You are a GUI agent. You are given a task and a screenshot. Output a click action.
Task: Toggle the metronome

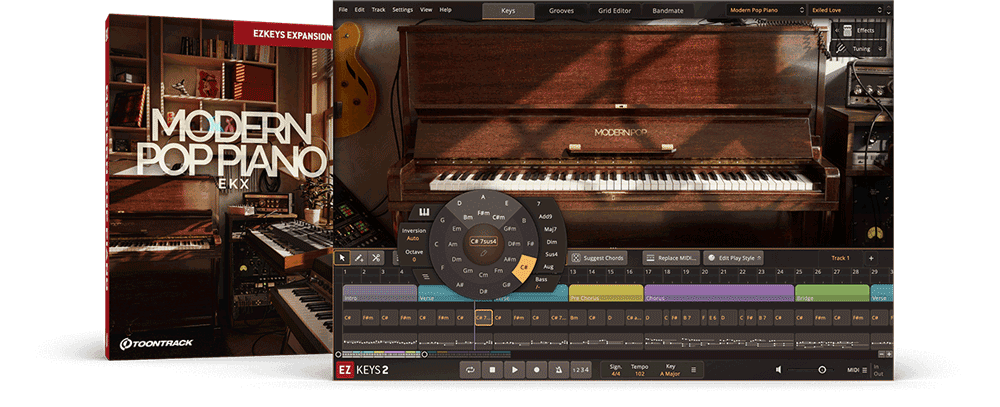[x=557, y=369]
